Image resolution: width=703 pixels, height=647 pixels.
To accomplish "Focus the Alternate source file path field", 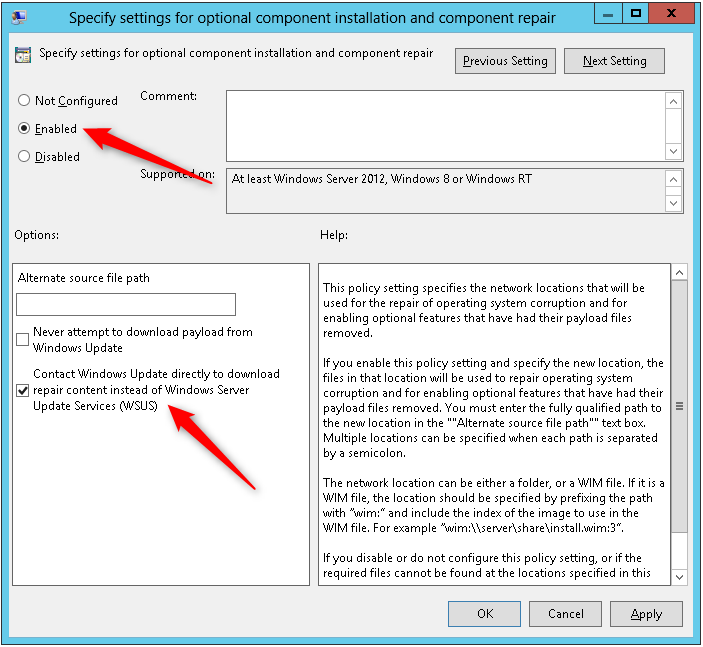I will pos(126,304).
